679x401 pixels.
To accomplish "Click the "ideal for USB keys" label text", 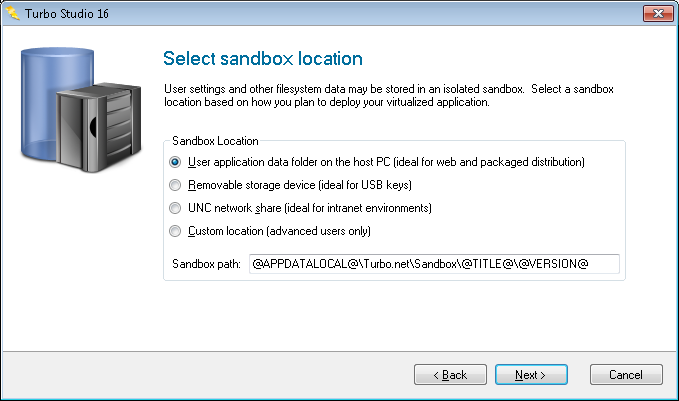I will tap(360, 185).
